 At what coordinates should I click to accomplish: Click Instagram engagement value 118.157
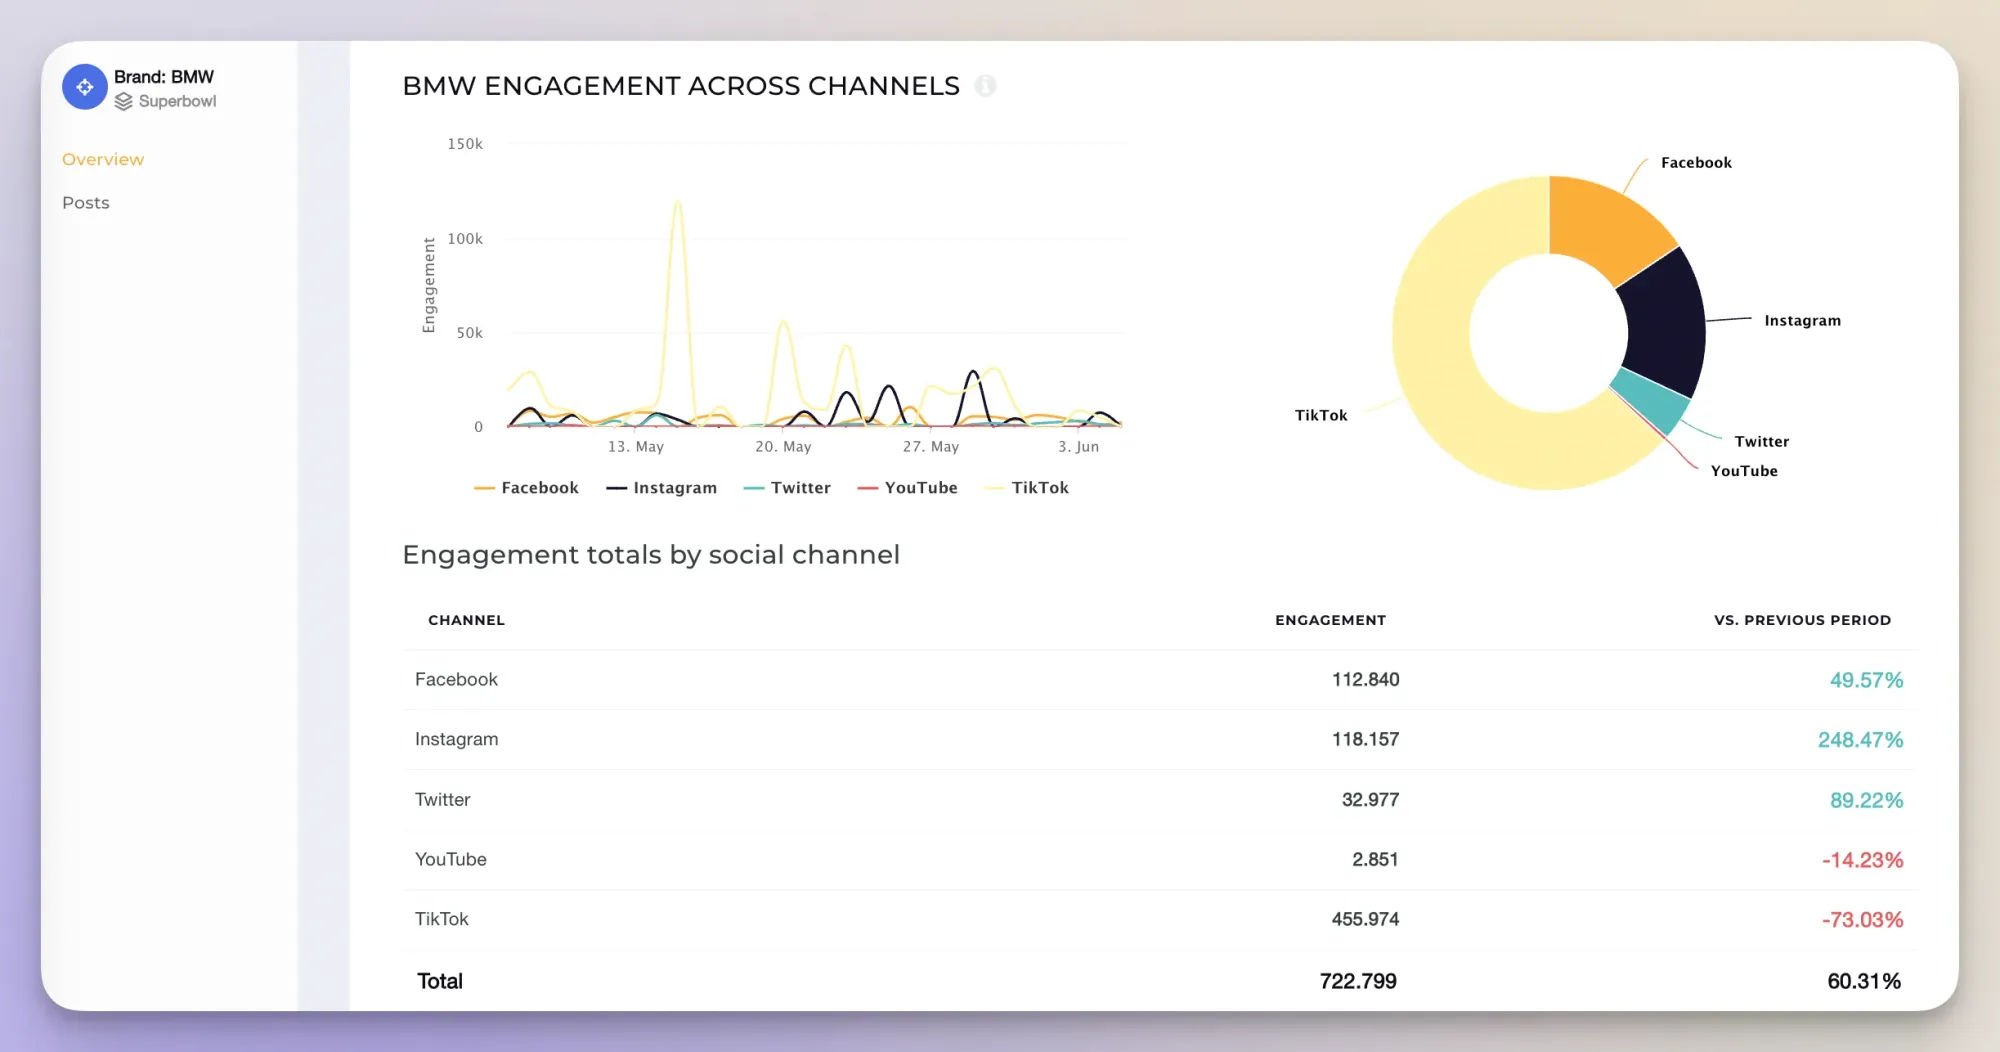click(x=1365, y=740)
